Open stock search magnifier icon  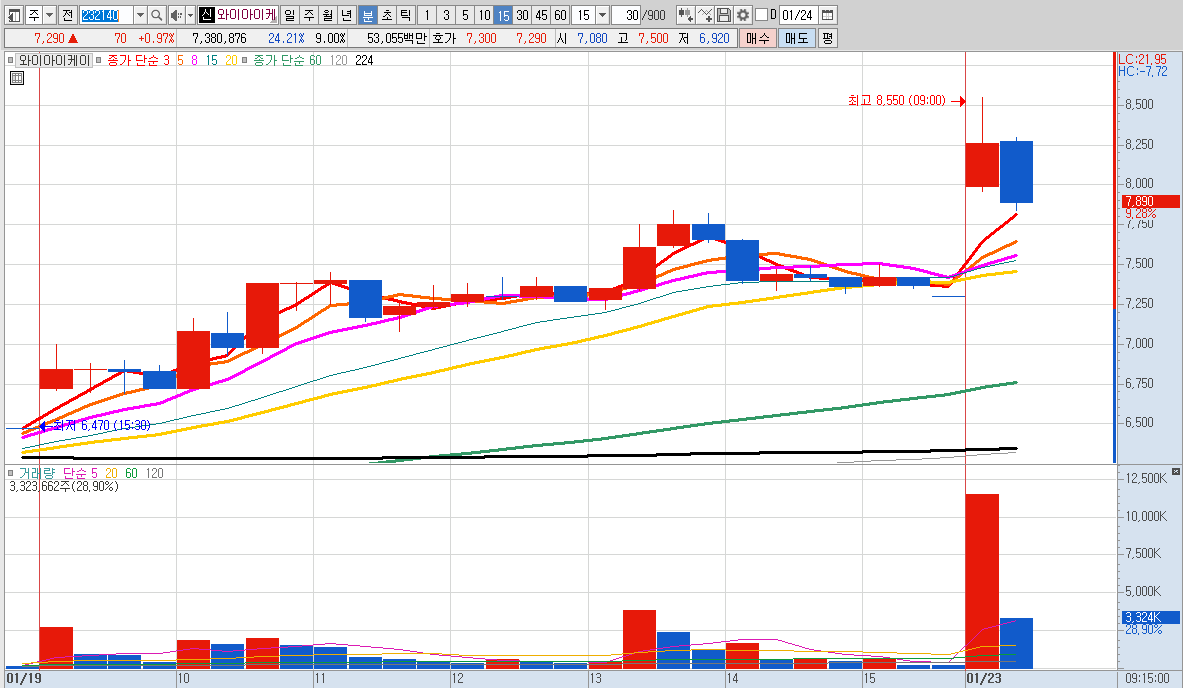[156, 15]
